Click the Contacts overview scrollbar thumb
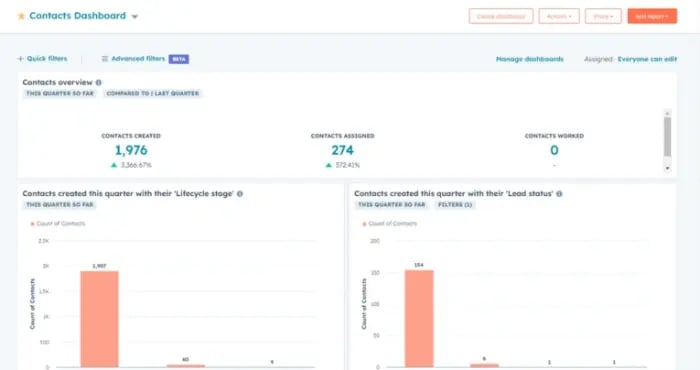The width and height of the screenshot is (700, 370). (667, 137)
